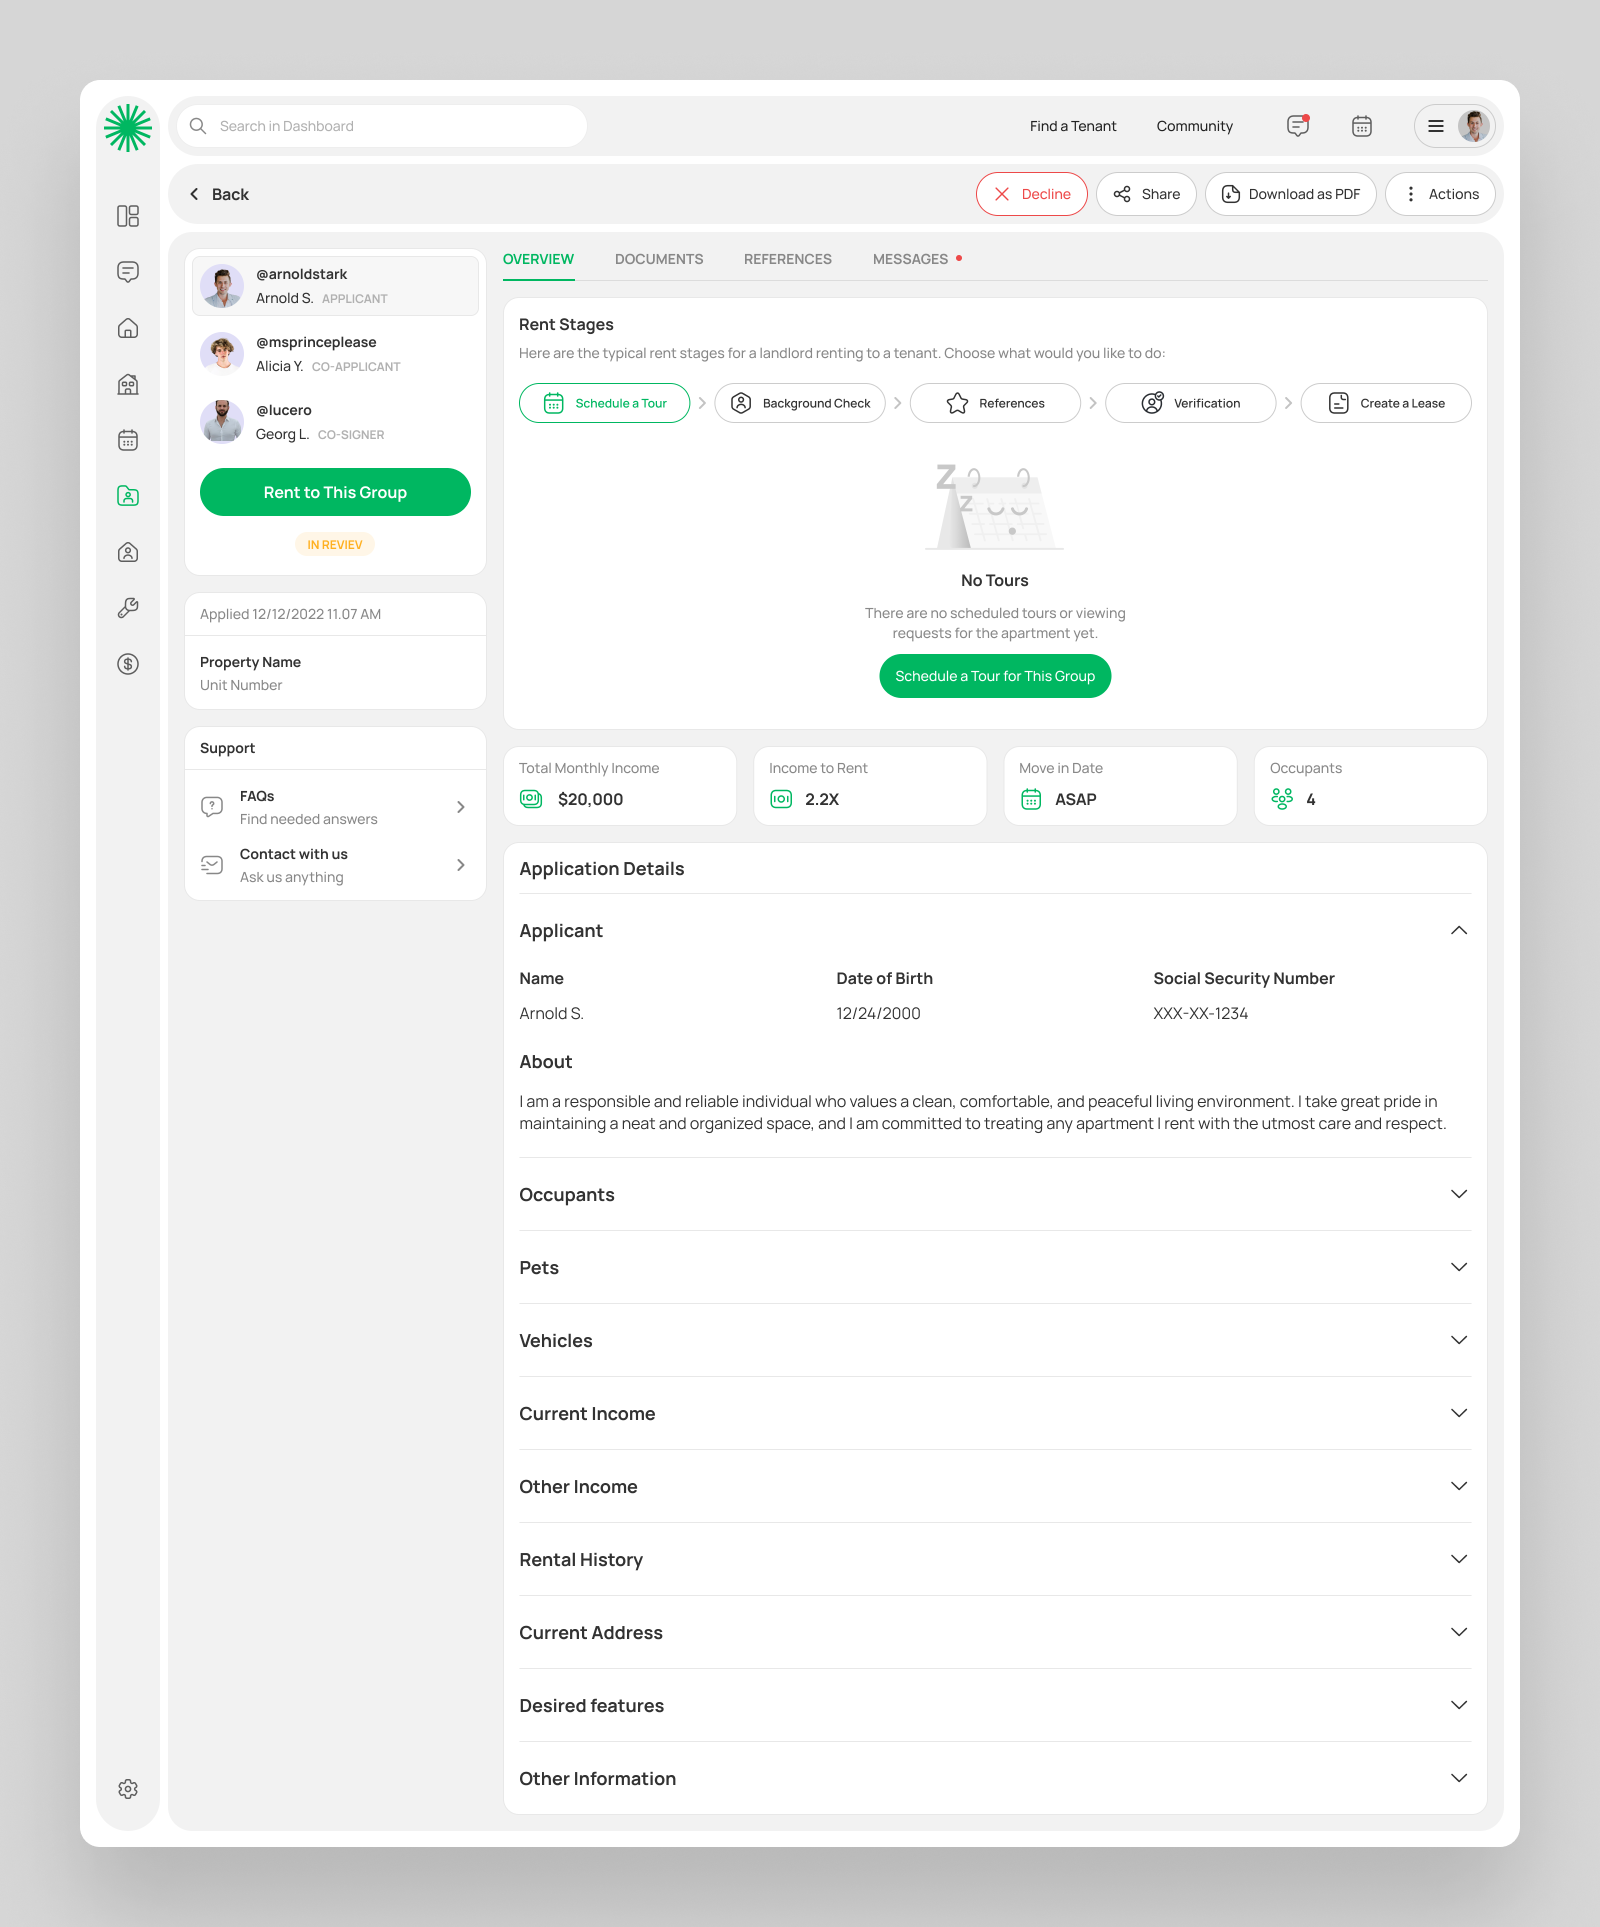Open notifications via top bar chat icon
The image size is (1600, 1927).
1297,126
